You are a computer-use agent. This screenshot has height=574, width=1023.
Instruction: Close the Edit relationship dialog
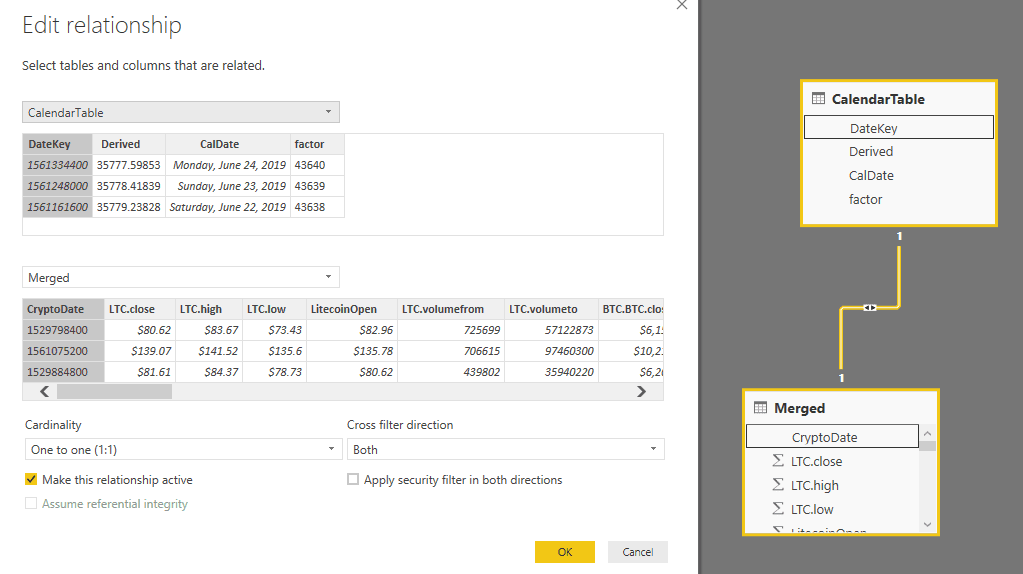[x=682, y=5]
